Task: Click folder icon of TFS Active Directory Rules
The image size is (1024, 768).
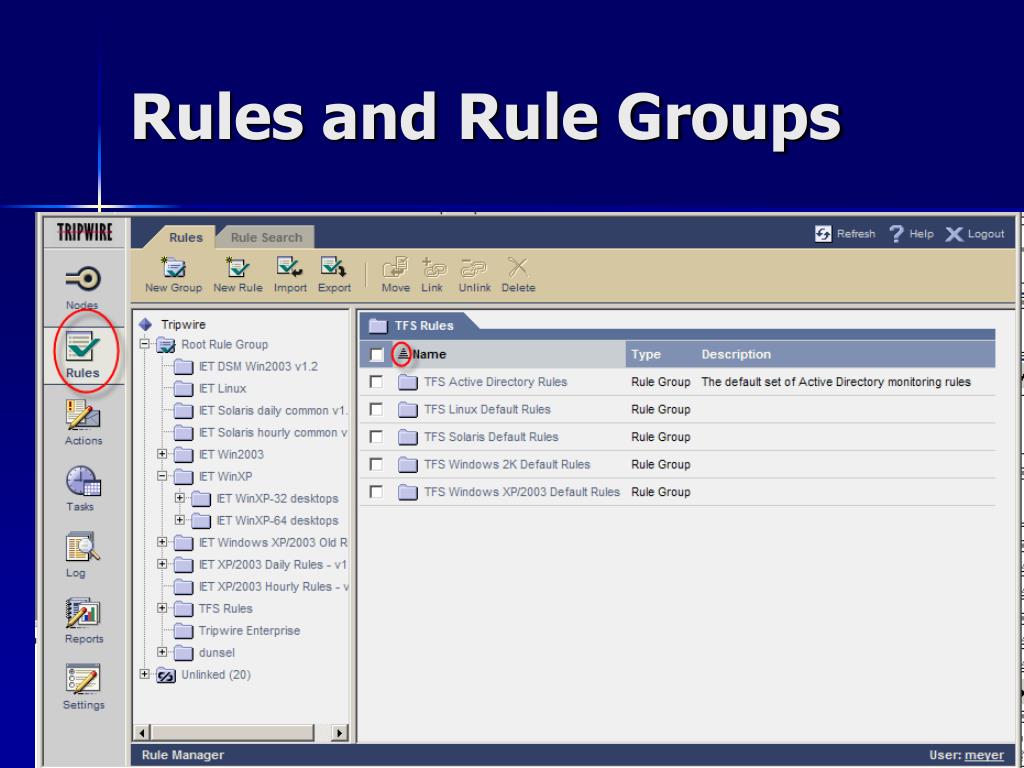Action: click(408, 382)
